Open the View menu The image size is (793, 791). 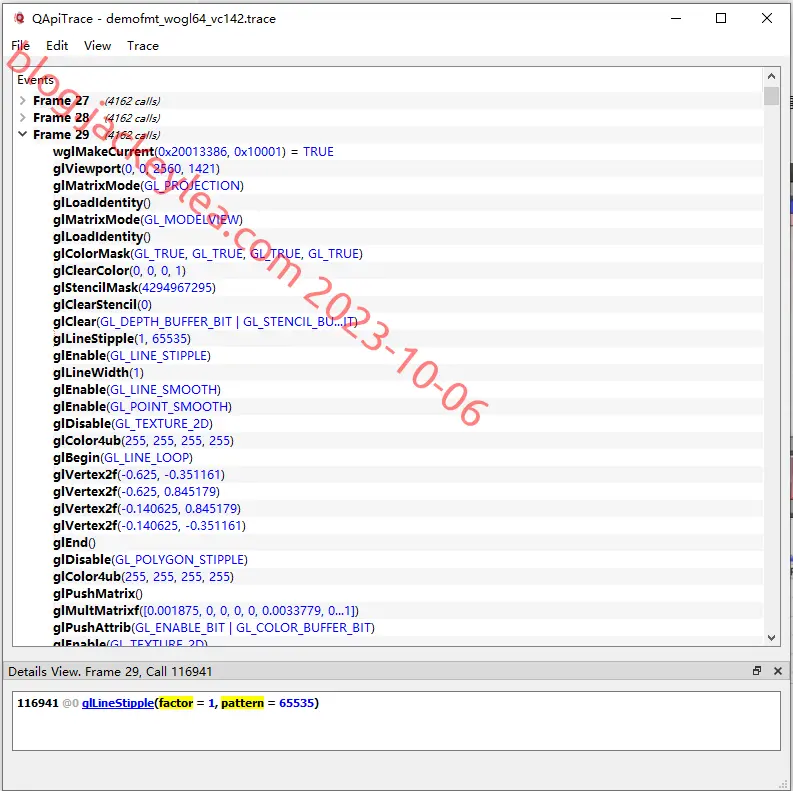click(x=97, y=46)
